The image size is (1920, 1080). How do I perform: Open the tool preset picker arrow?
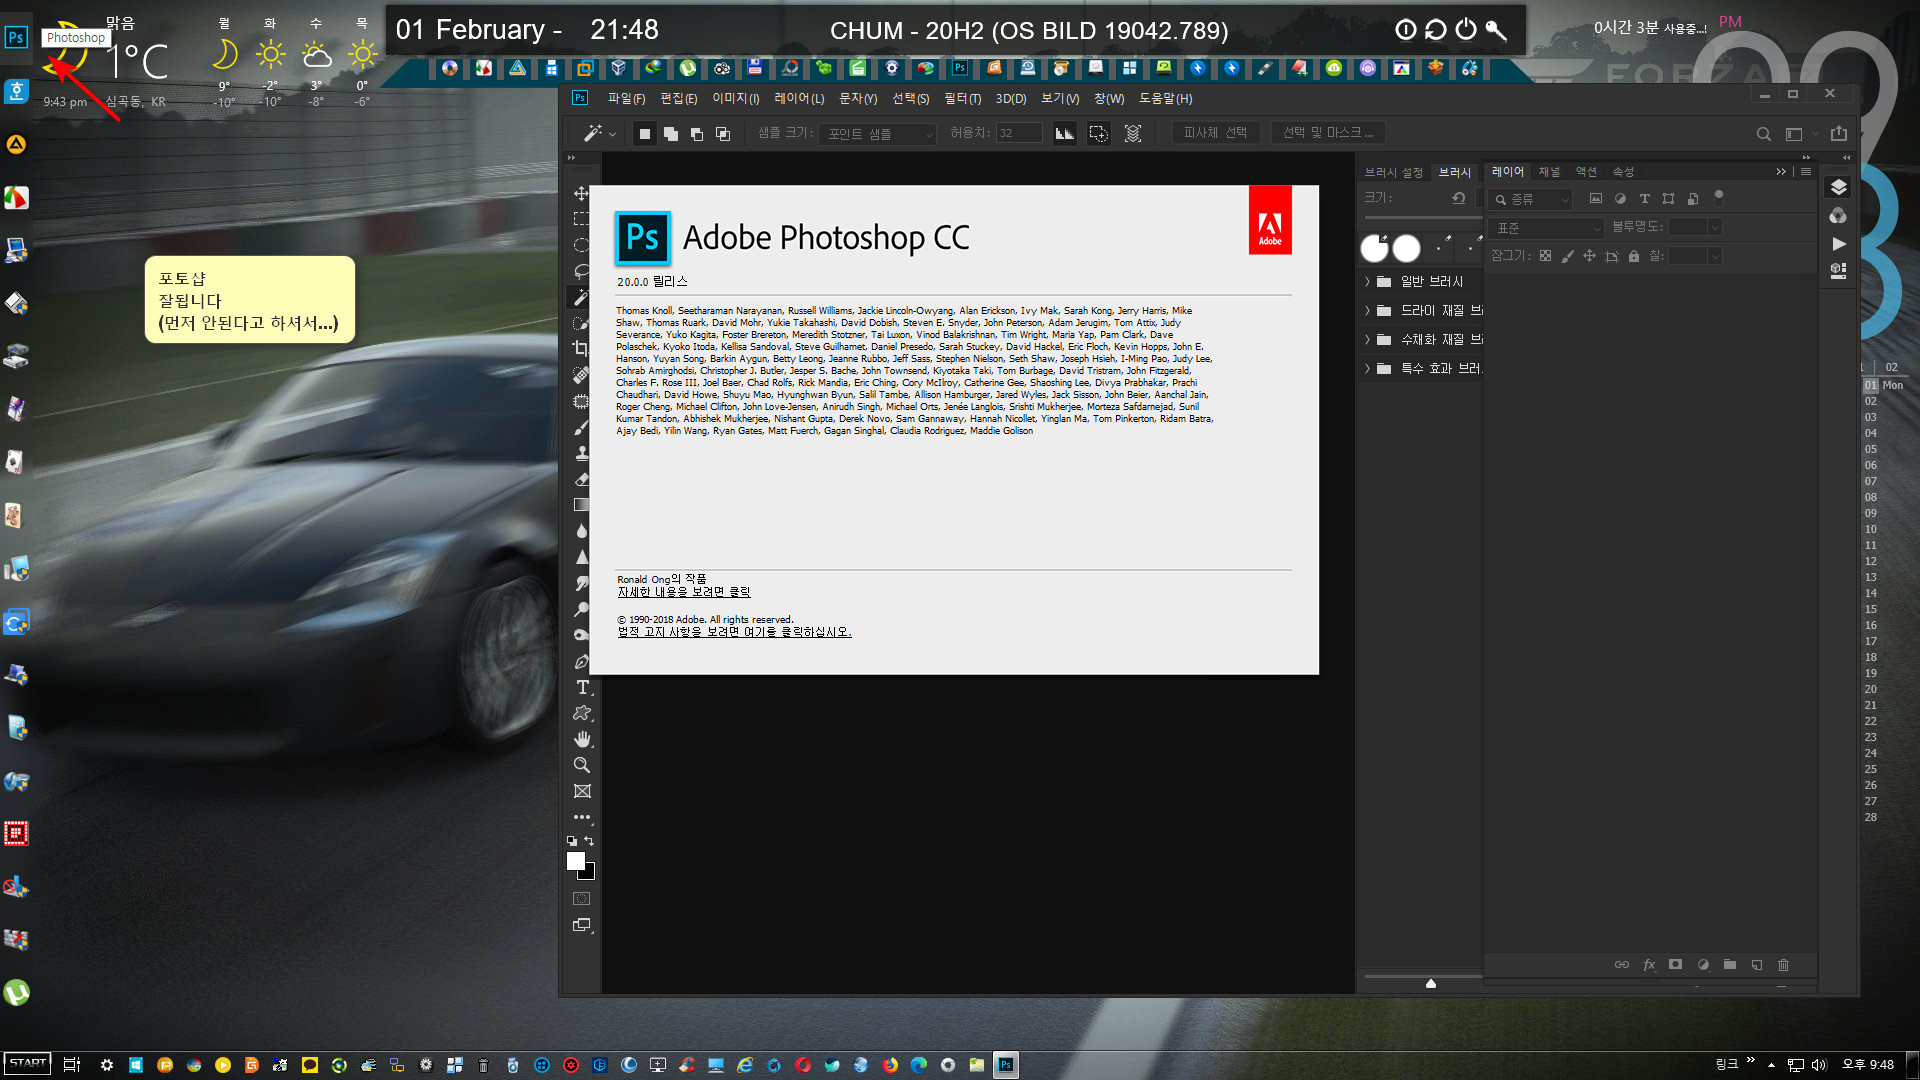(612, 134)
